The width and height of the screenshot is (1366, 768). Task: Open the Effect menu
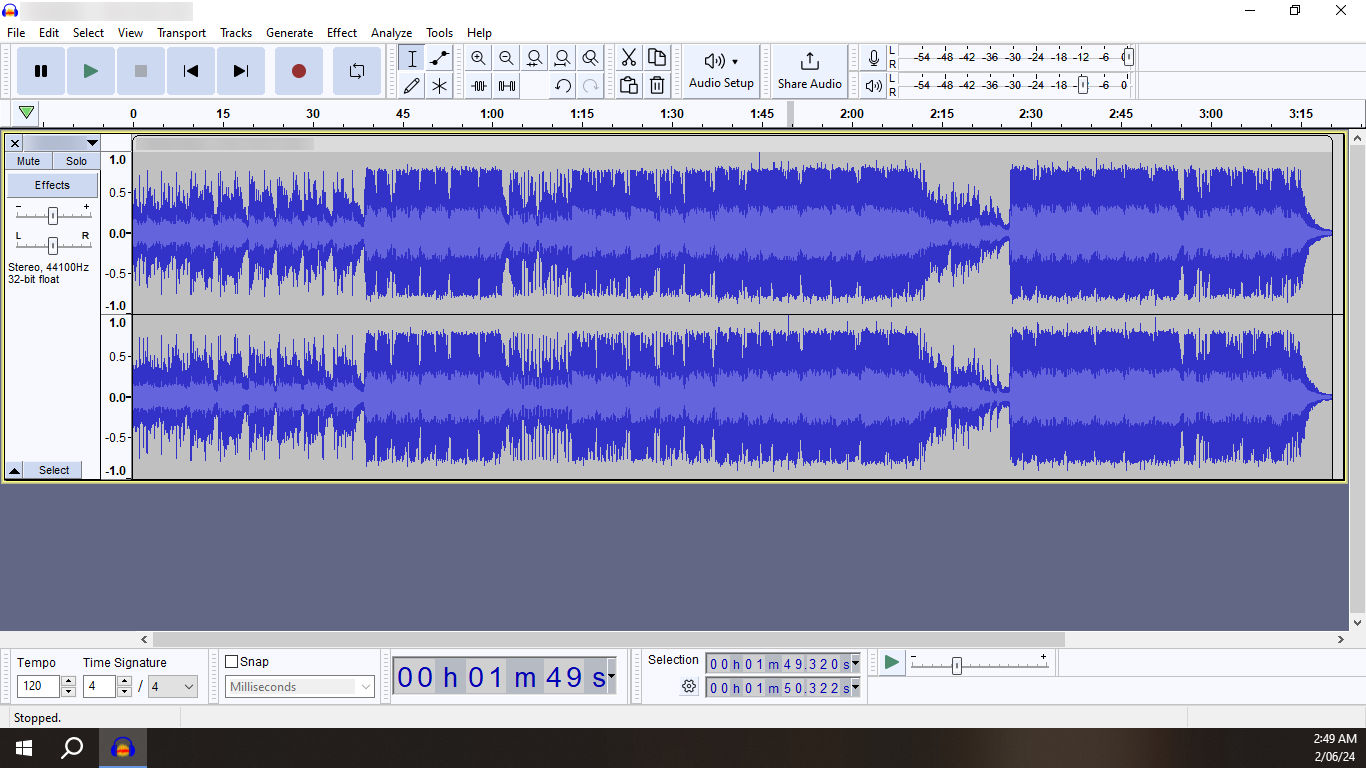click(x=341, y=33)
